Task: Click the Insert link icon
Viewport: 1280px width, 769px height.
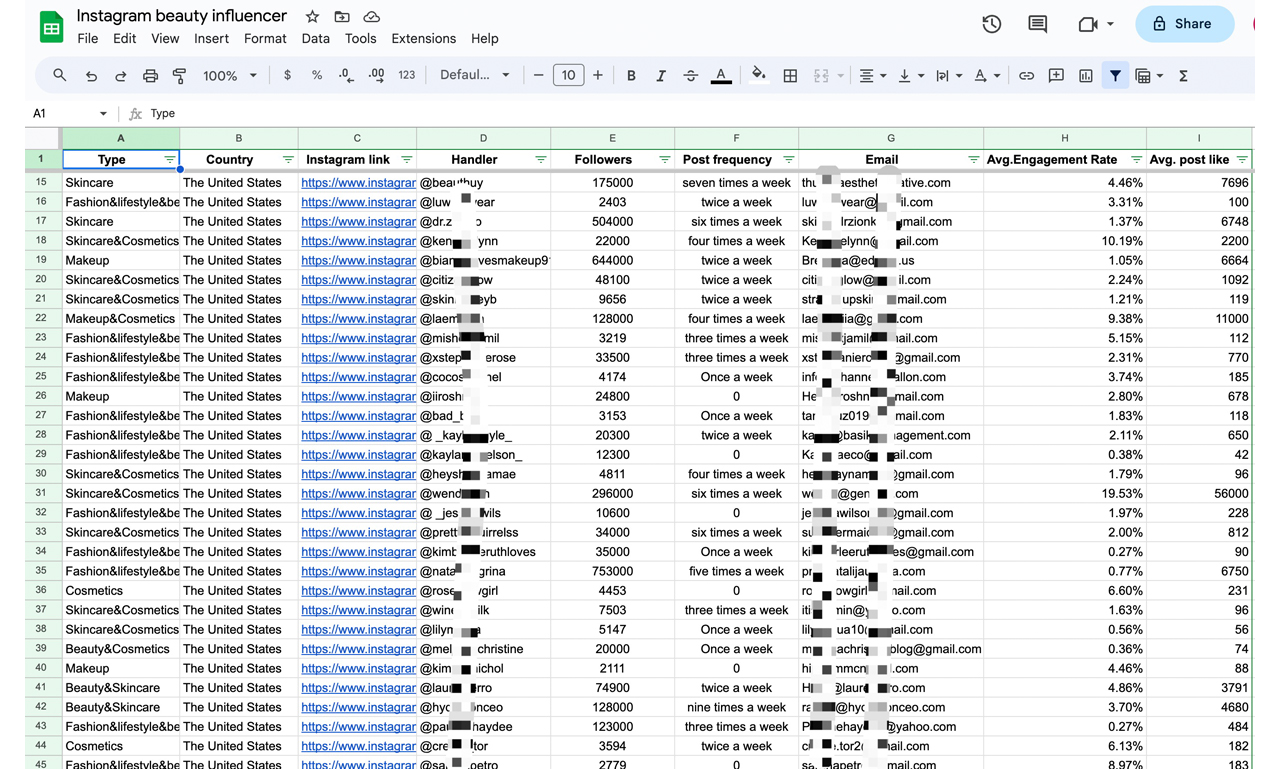Action: 1026,76
